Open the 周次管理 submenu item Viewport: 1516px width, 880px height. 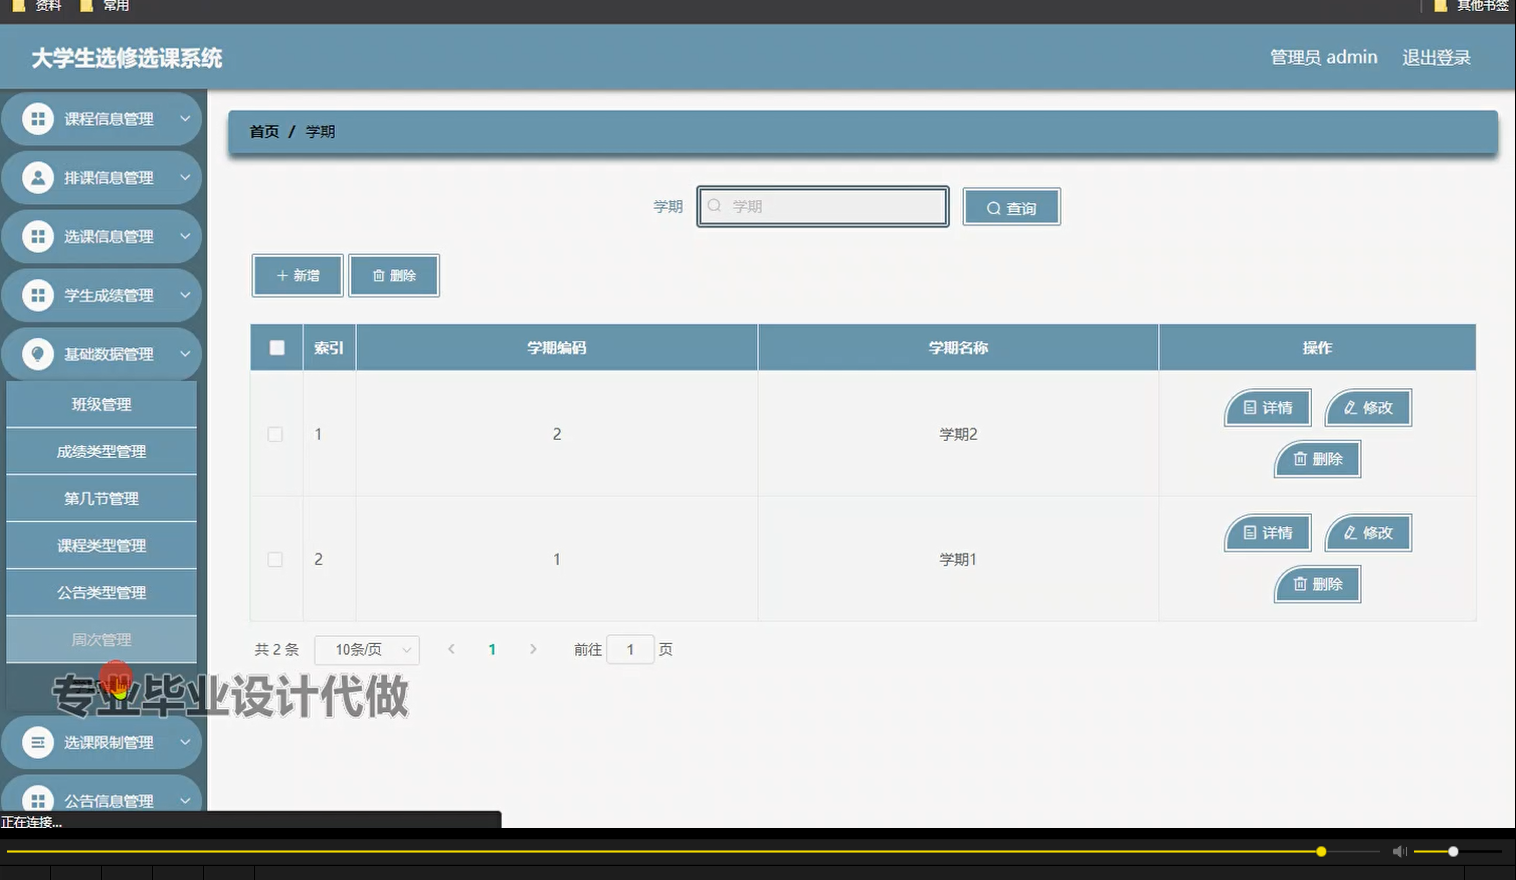(x=101, y=639)
